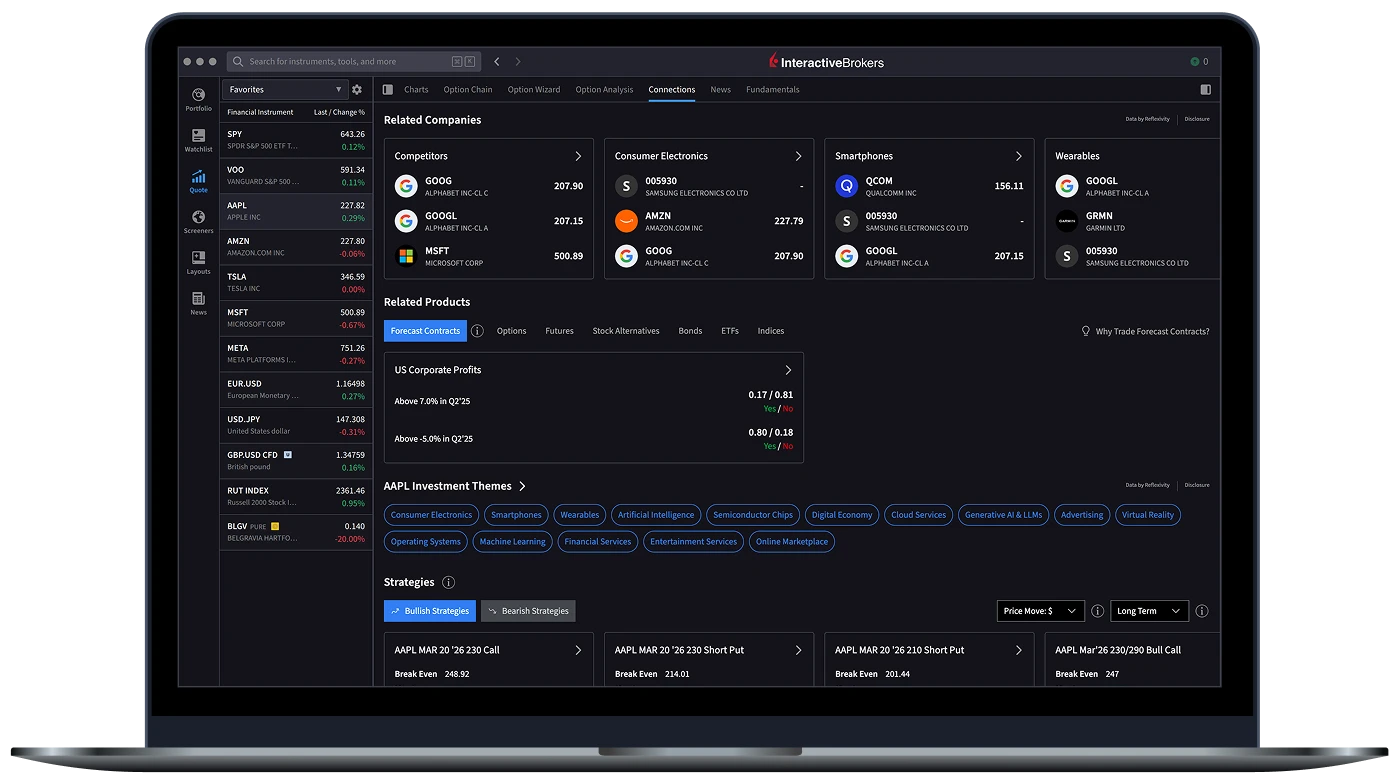The width and height of the screenshot is (1398, 783).
Task: Expand AAPL MAR 20 '26 210 Short Put card
Action: coord(1019,650)
